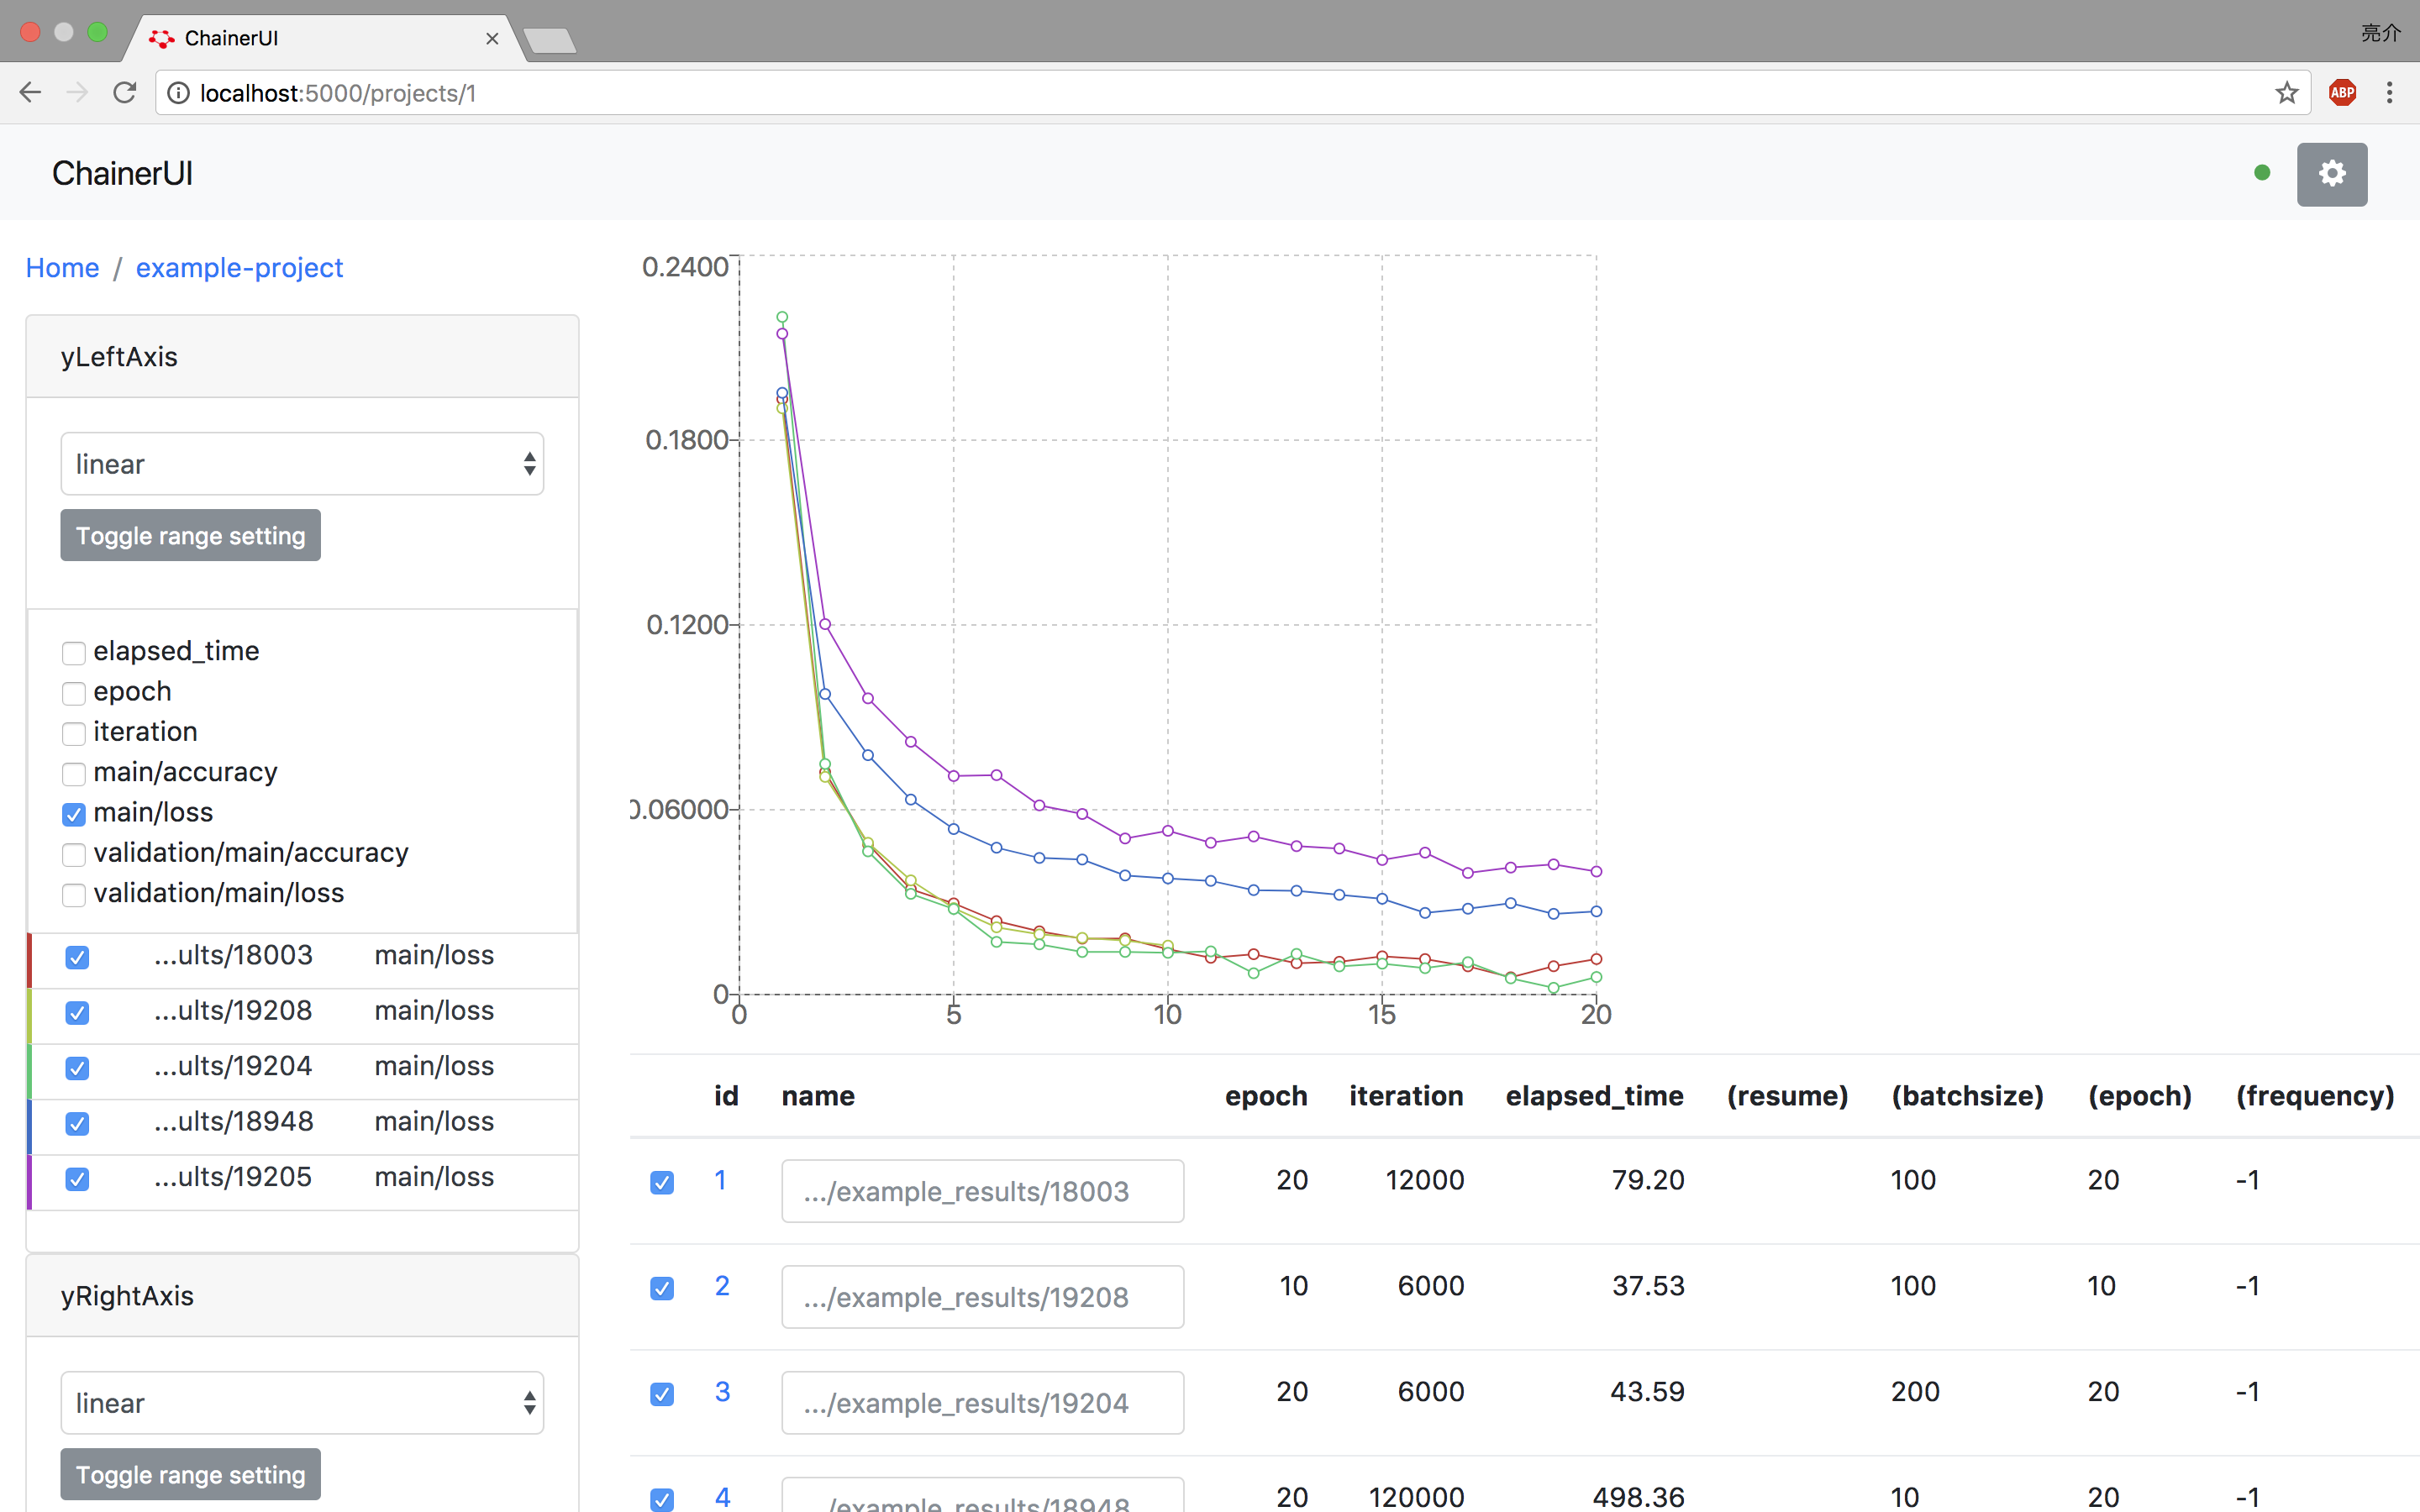Screen dimensions: 2420x1512
Task: Open yLeftAxis linear scale dropdown
Action: (x=302, y=463)
